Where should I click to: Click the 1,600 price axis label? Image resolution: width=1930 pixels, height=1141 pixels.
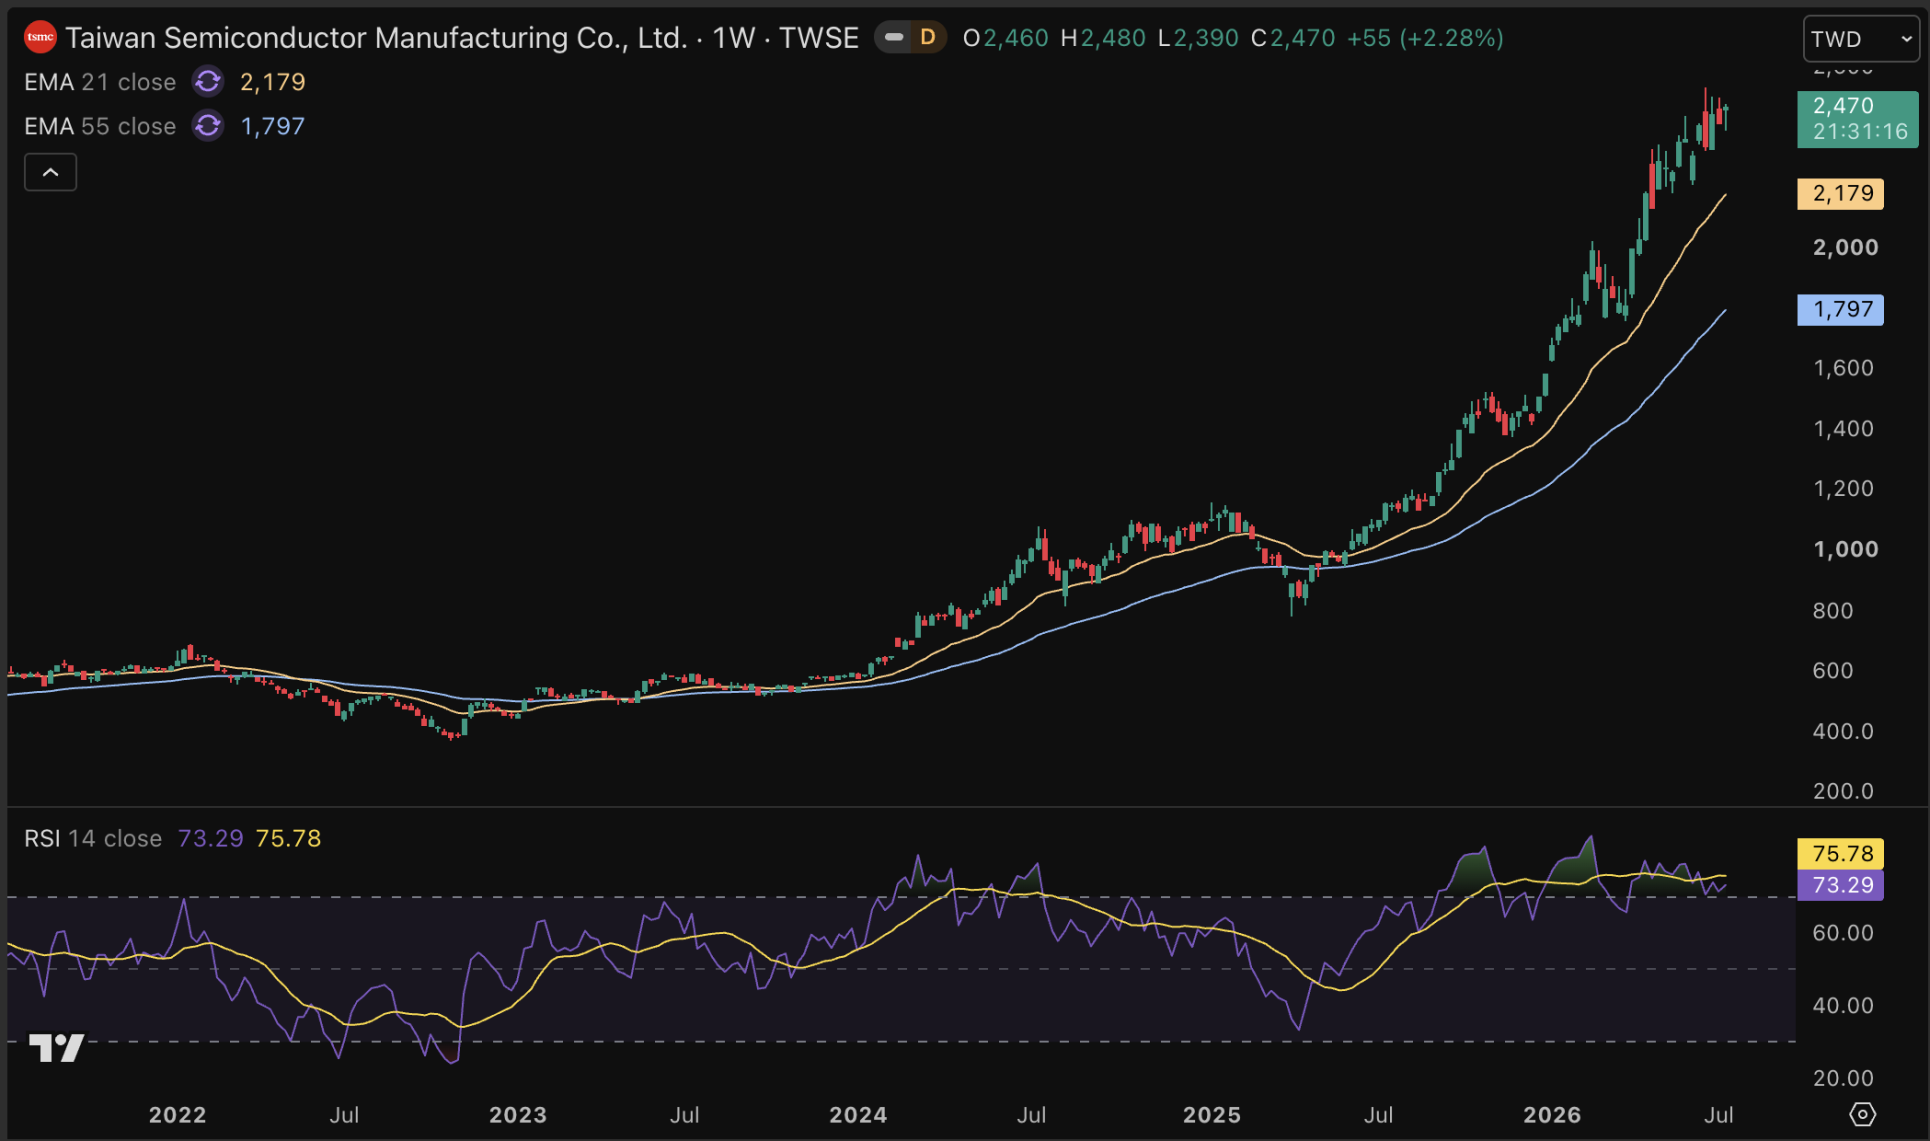1844,368
